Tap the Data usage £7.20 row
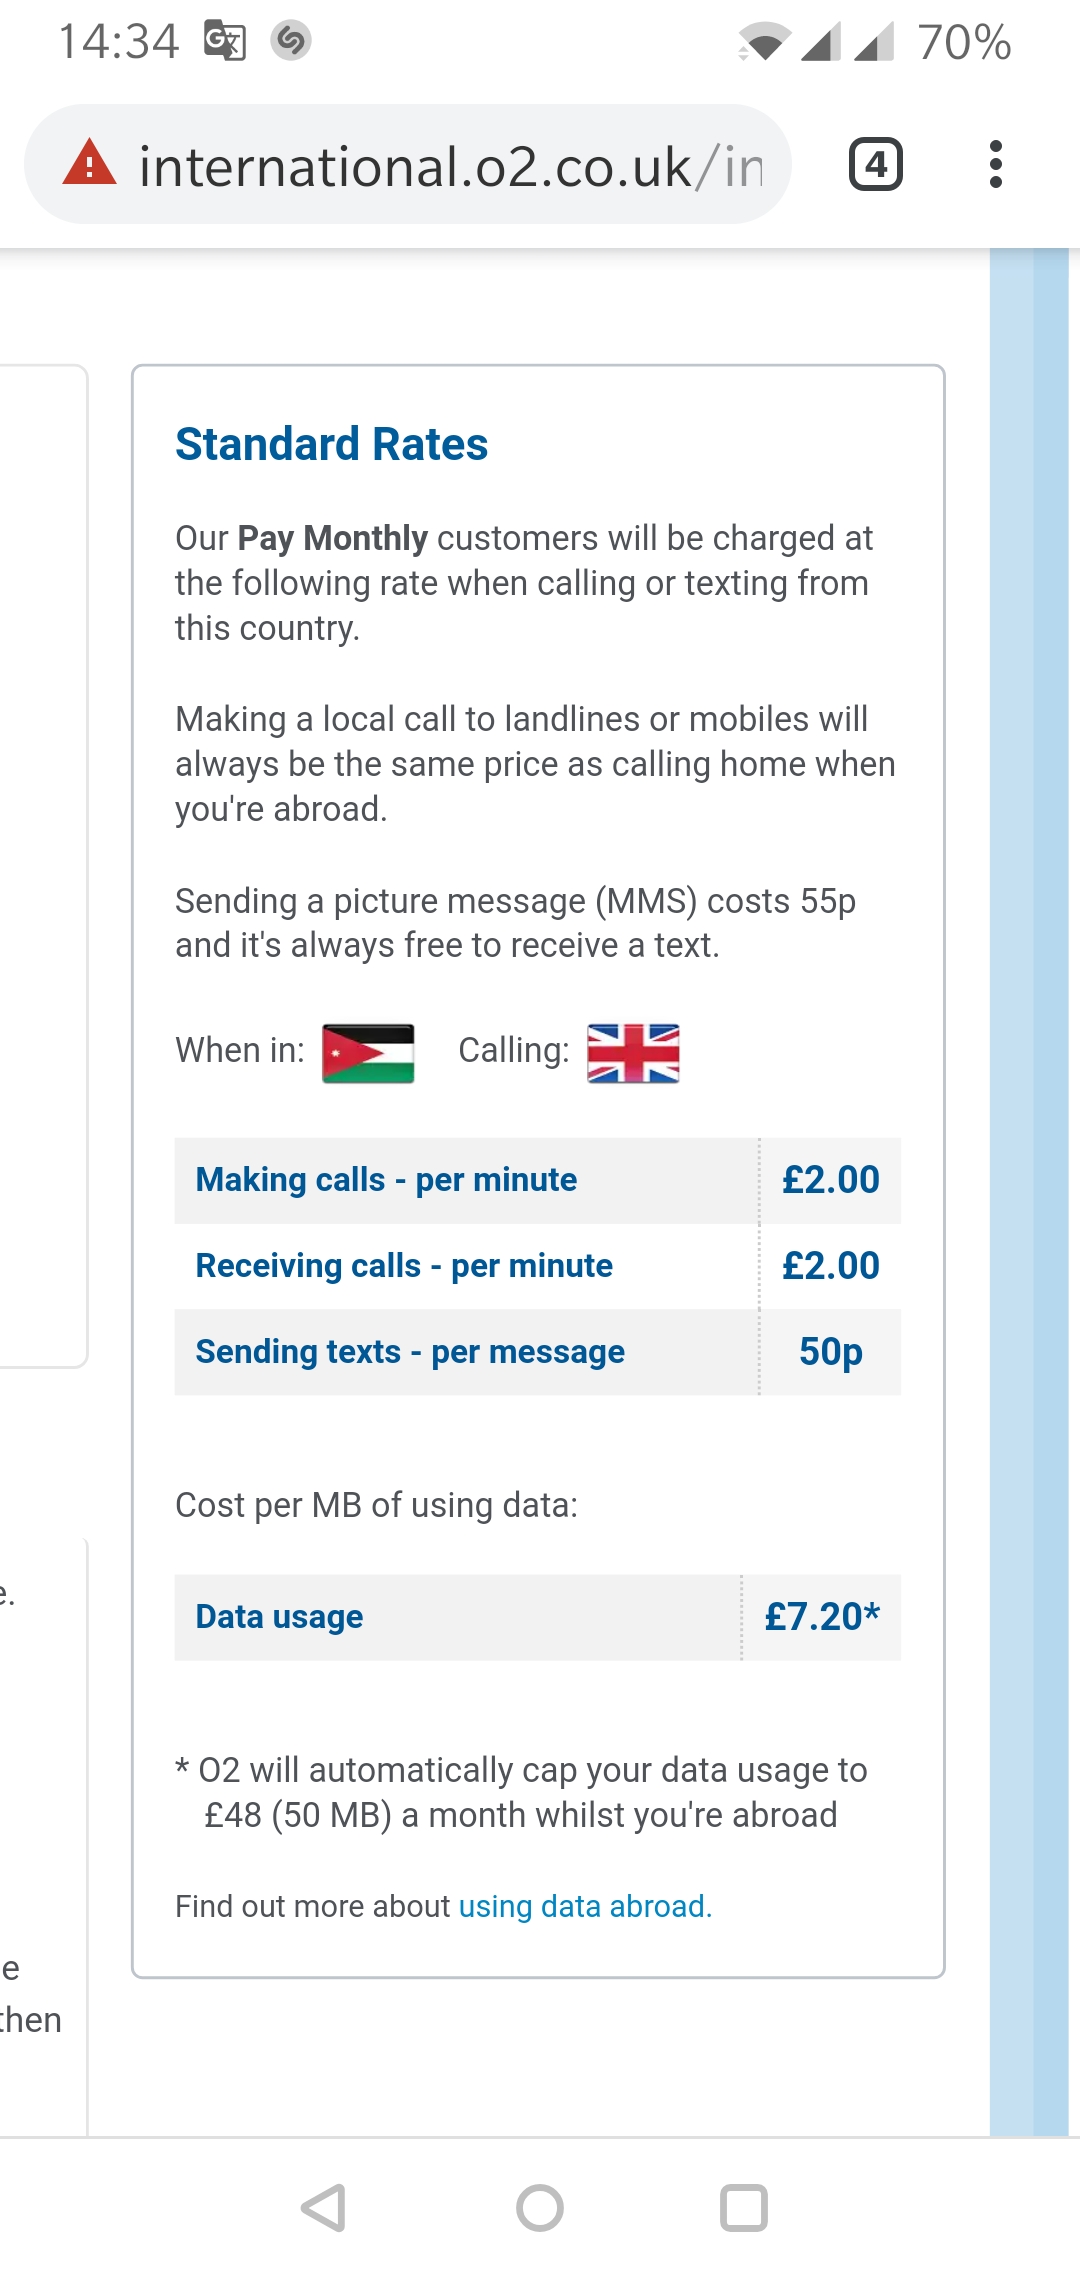This screenshot has height=2280, width=1080. (537, 1617)
